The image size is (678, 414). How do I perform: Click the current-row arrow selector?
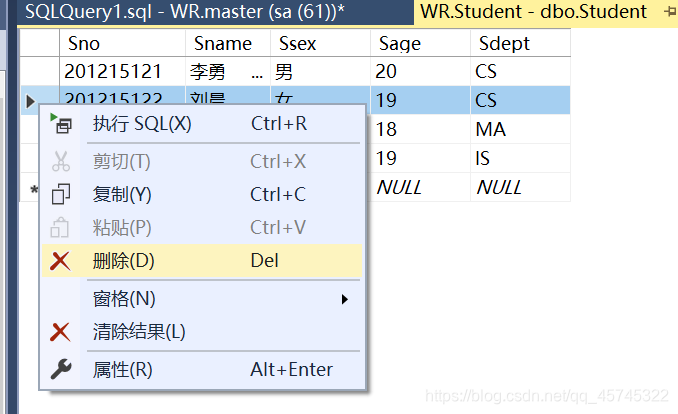coord(30,101)
